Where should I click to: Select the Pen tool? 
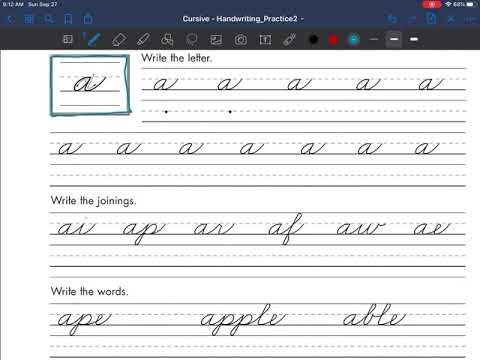(93, 39)
